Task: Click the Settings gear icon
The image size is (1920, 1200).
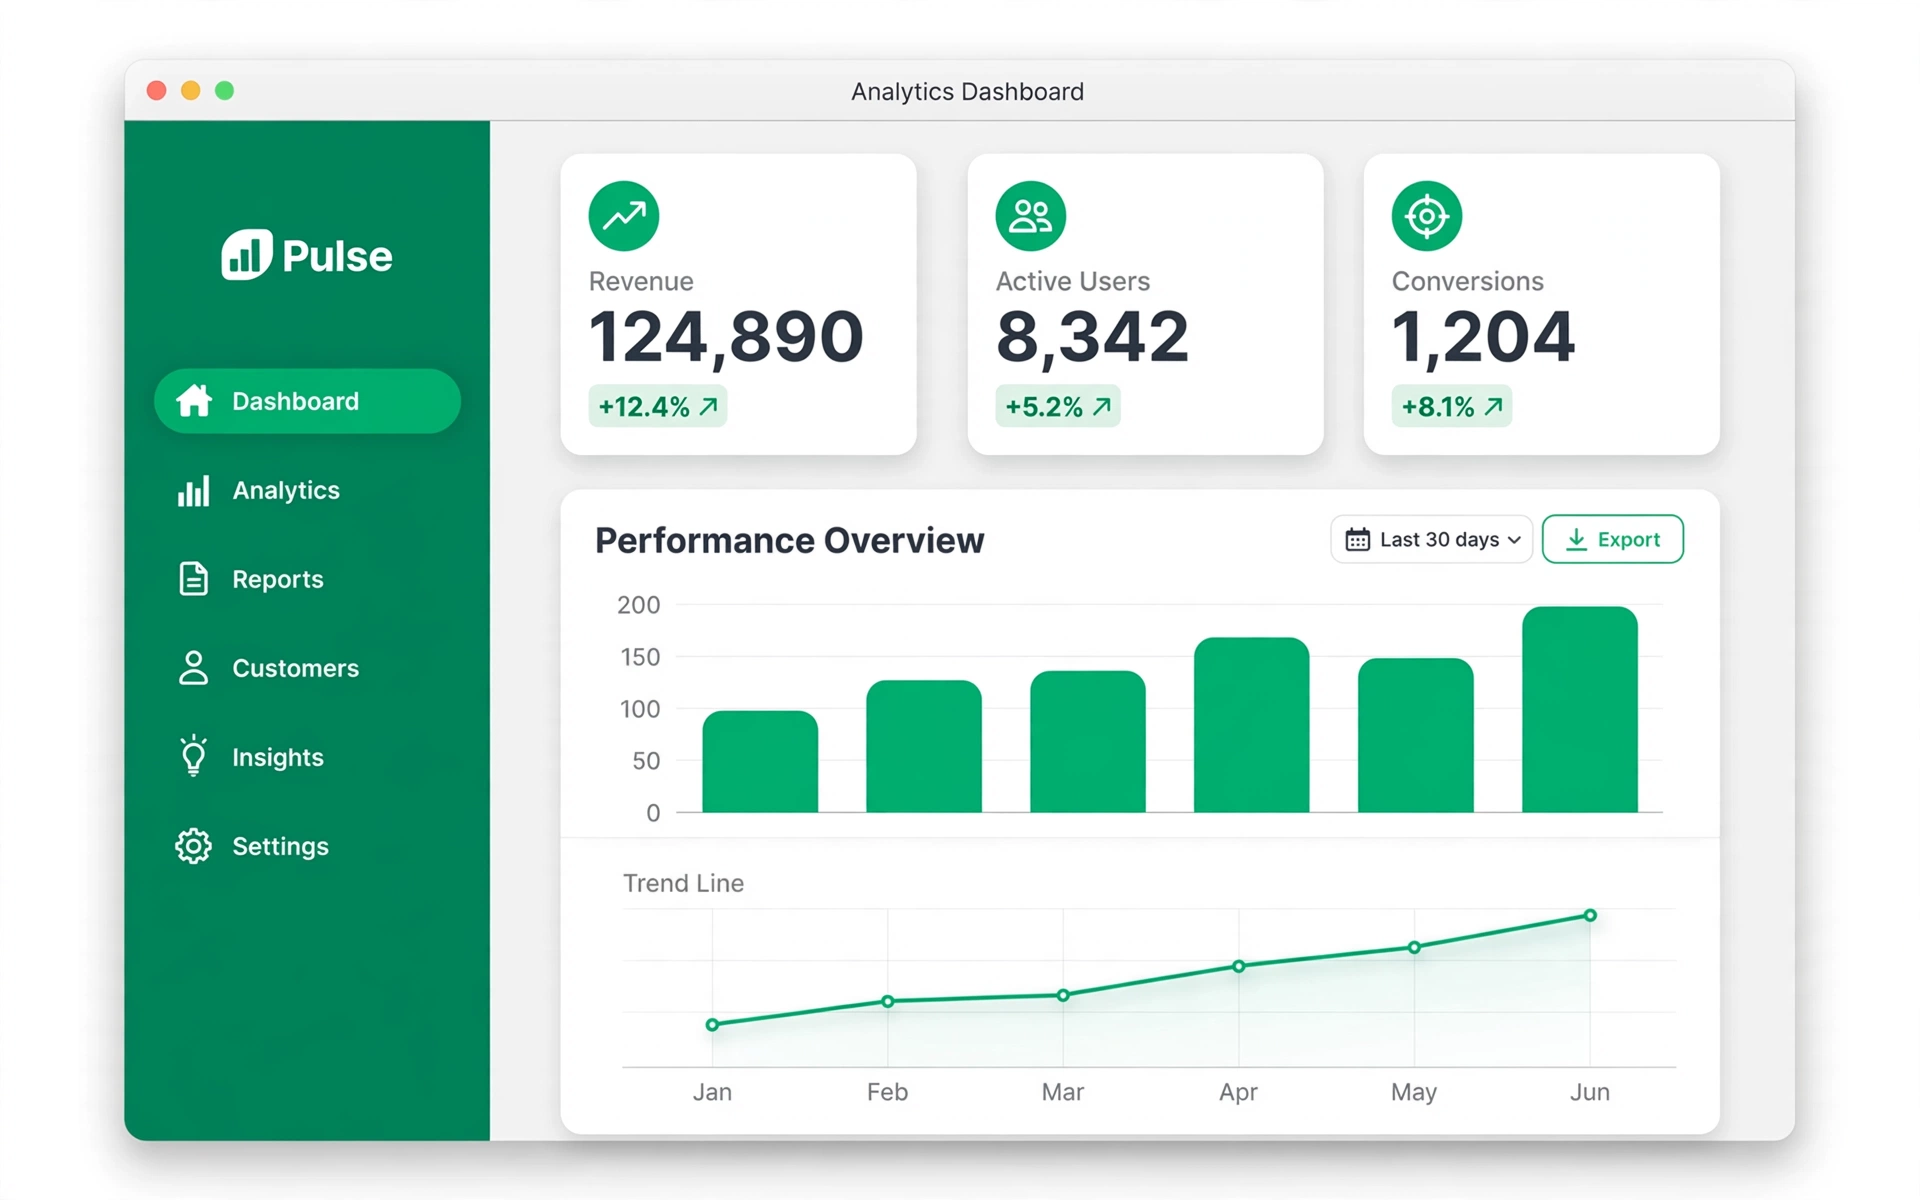Action: click(193, 846)
